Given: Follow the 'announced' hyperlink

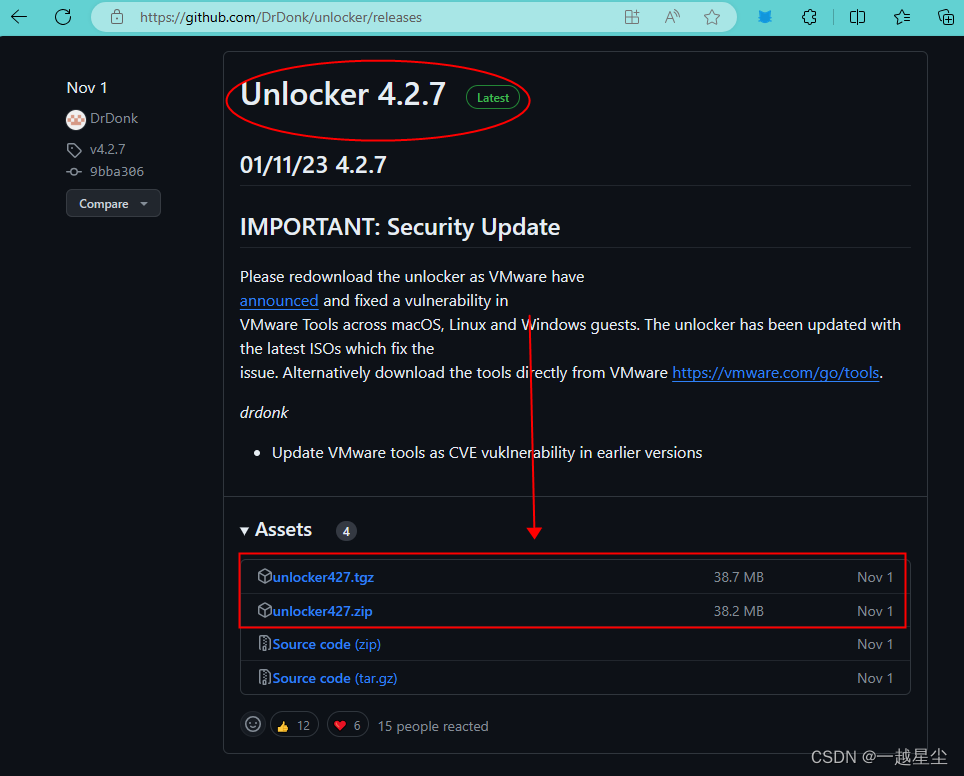Looking at the screenshot, I should click(279, 301).
